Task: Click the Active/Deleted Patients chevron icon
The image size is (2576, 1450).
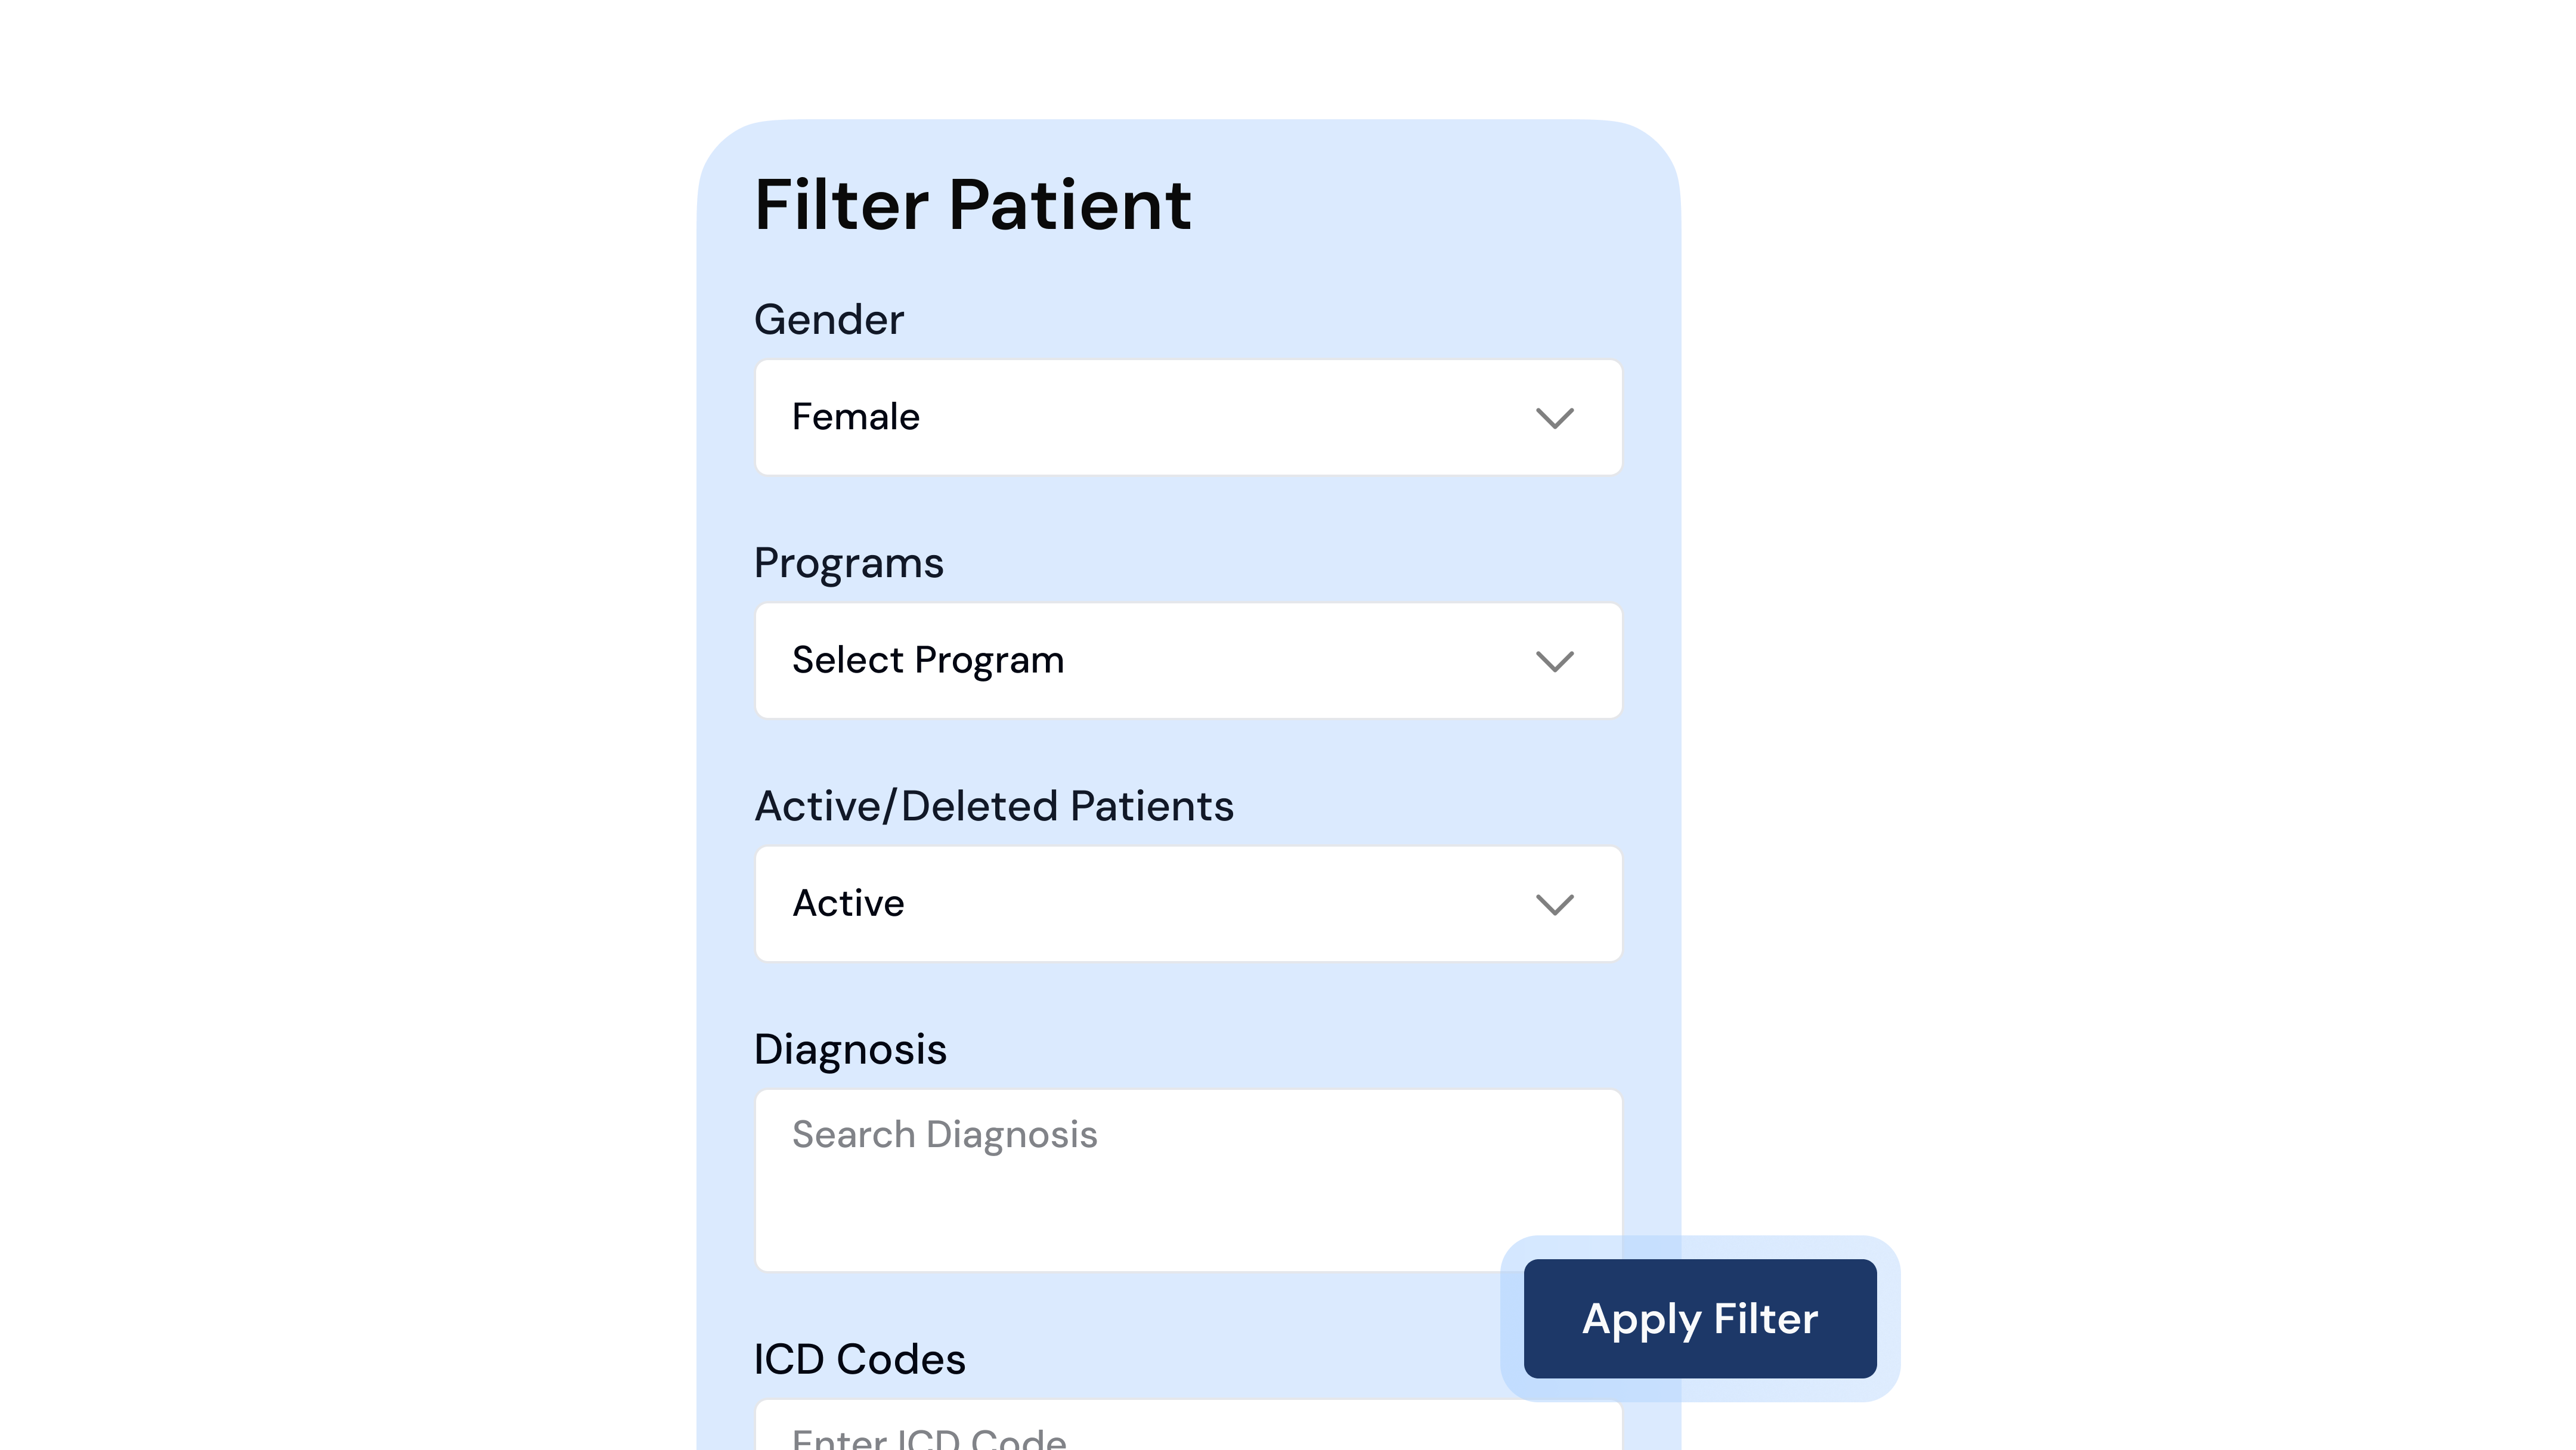Action: (1556, 904)
